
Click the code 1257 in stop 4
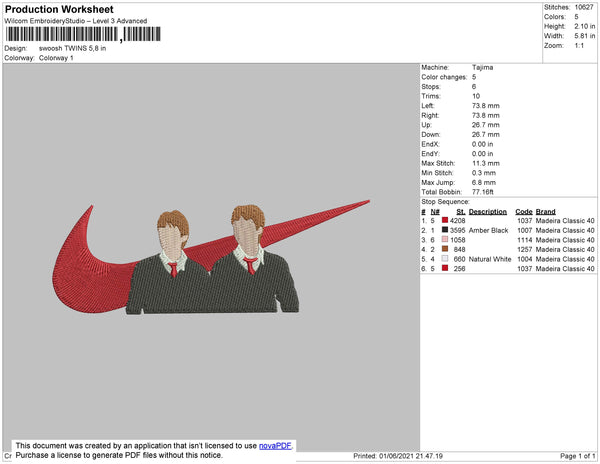pyautogui.click(x=525, y=249)
